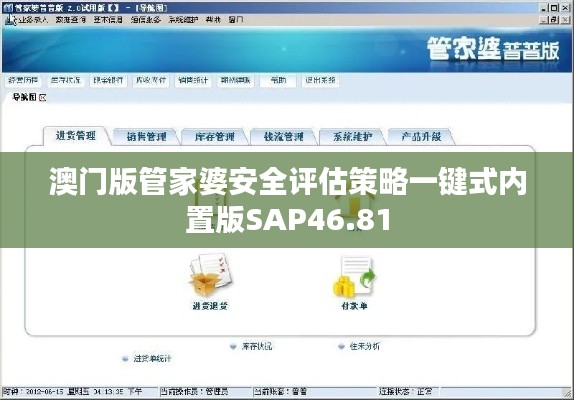The height and width of the screenshot is (400, 574).
Task: Open the 付款单 coins icon
Action: (354, 276)
